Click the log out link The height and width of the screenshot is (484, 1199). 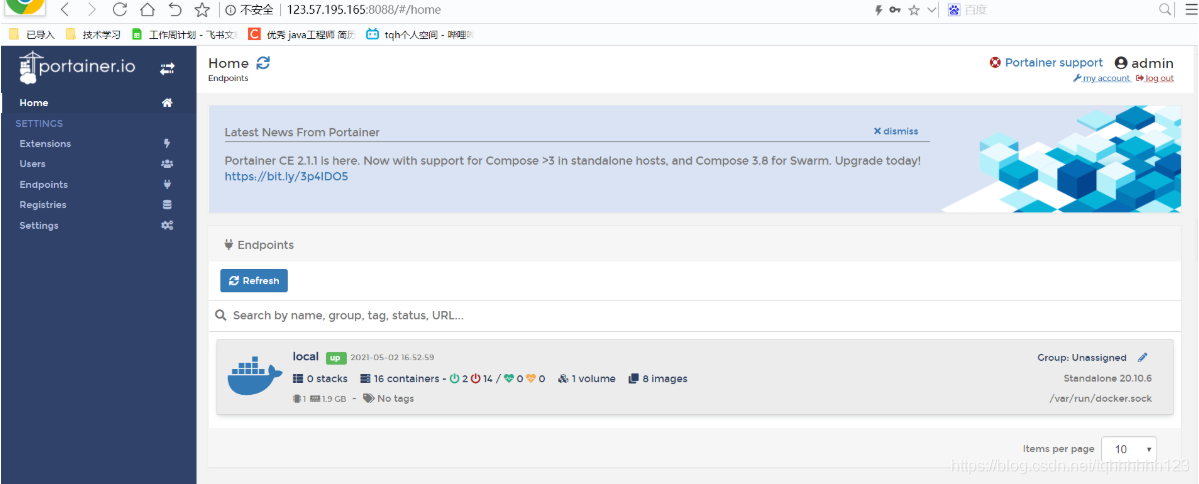(1155, 78)
